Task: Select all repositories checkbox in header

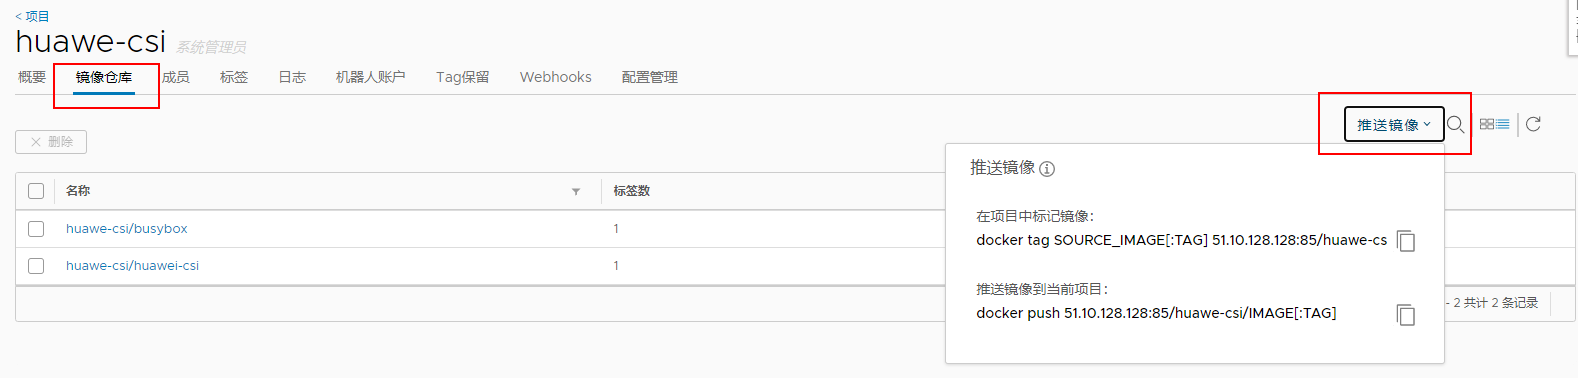Action: 36,191
